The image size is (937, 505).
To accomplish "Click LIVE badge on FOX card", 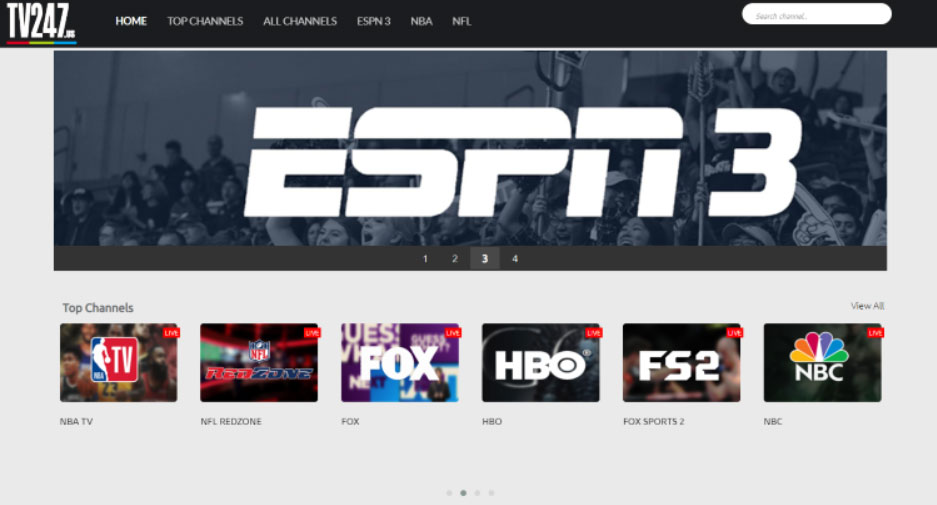I will click(x=453, y=333).
